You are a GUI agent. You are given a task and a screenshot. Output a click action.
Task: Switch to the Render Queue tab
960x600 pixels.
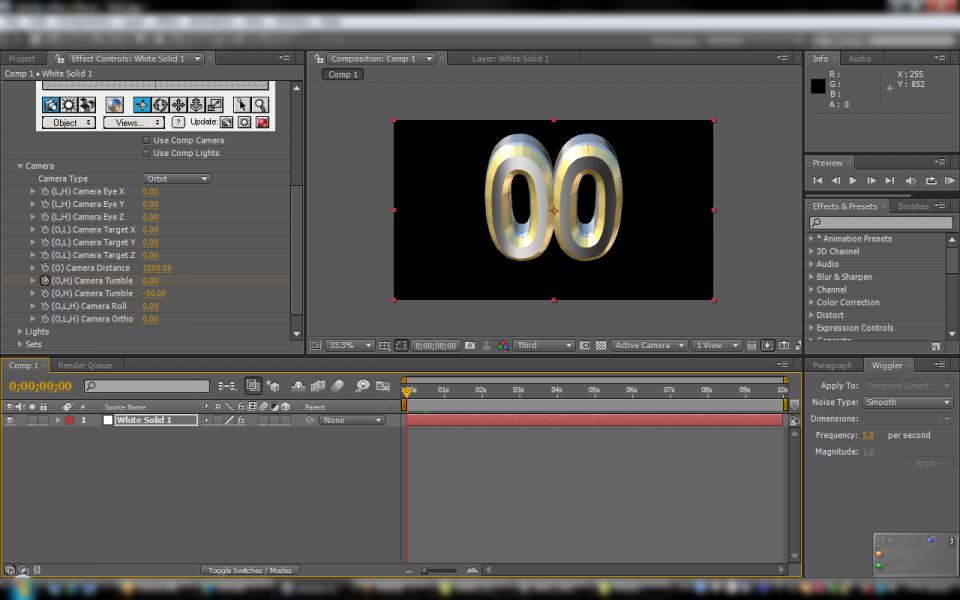coord(85,365)
